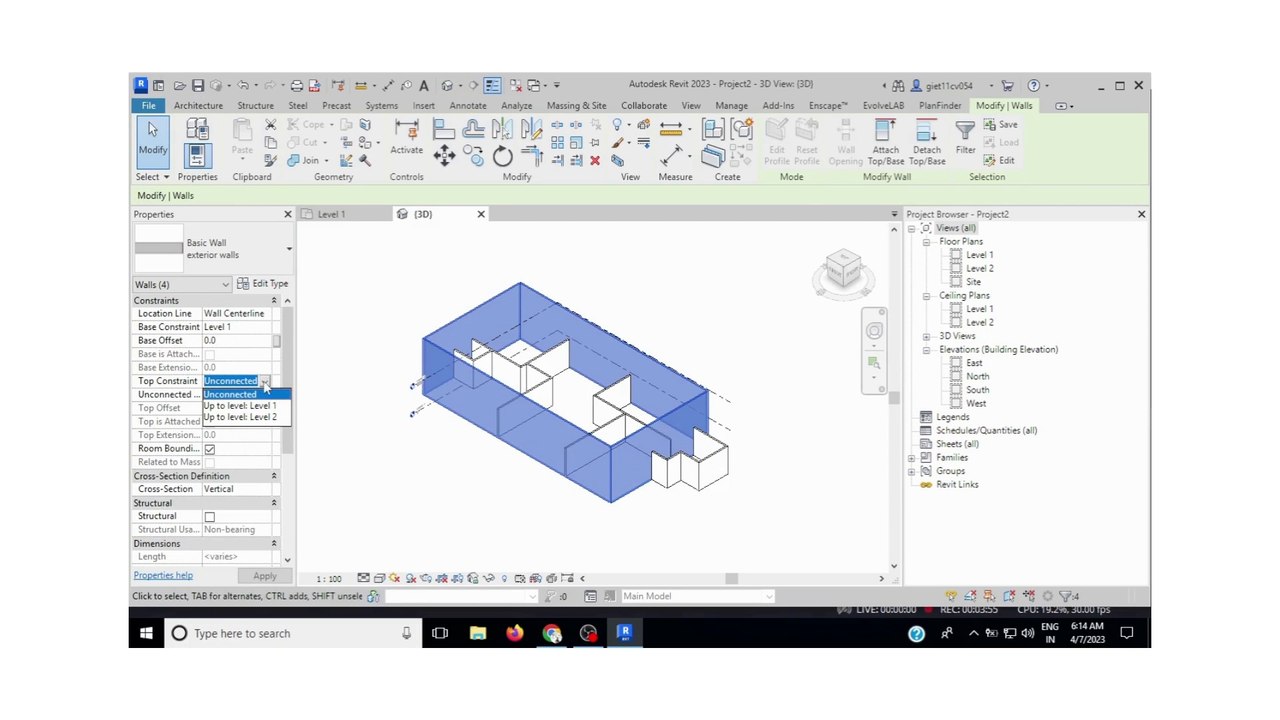Toggle the Base is Attached checkbox
This screenshot has height=720, width=1280.
coord(209,354)
